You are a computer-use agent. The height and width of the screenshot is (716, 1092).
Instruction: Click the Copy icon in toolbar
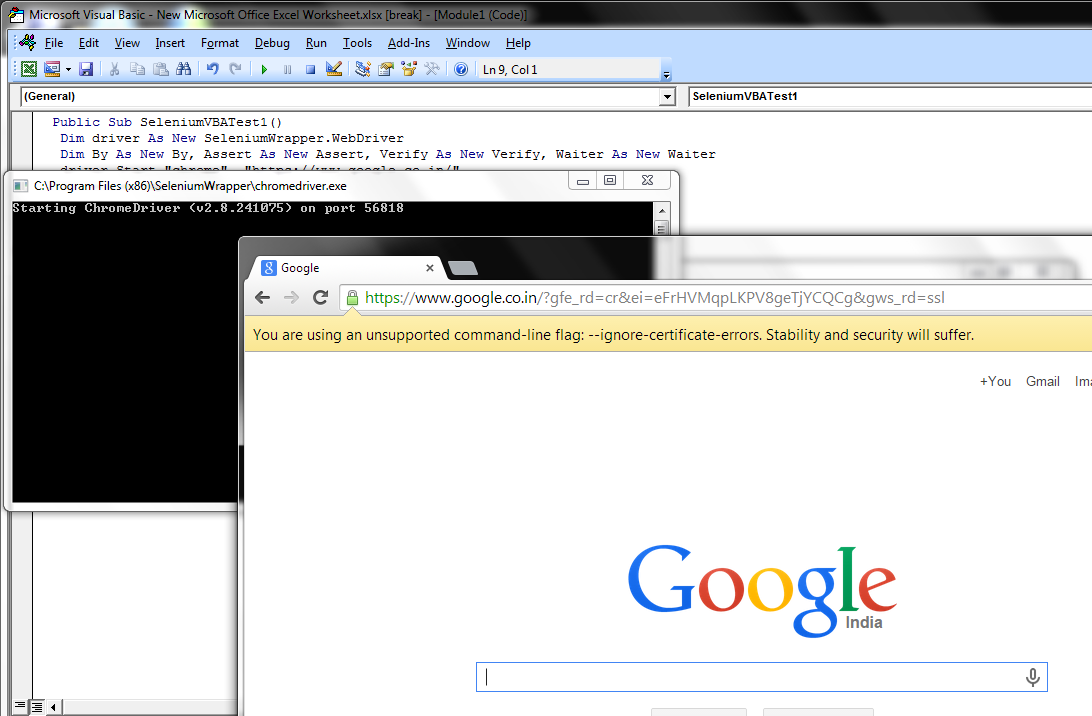click(138, 69)
